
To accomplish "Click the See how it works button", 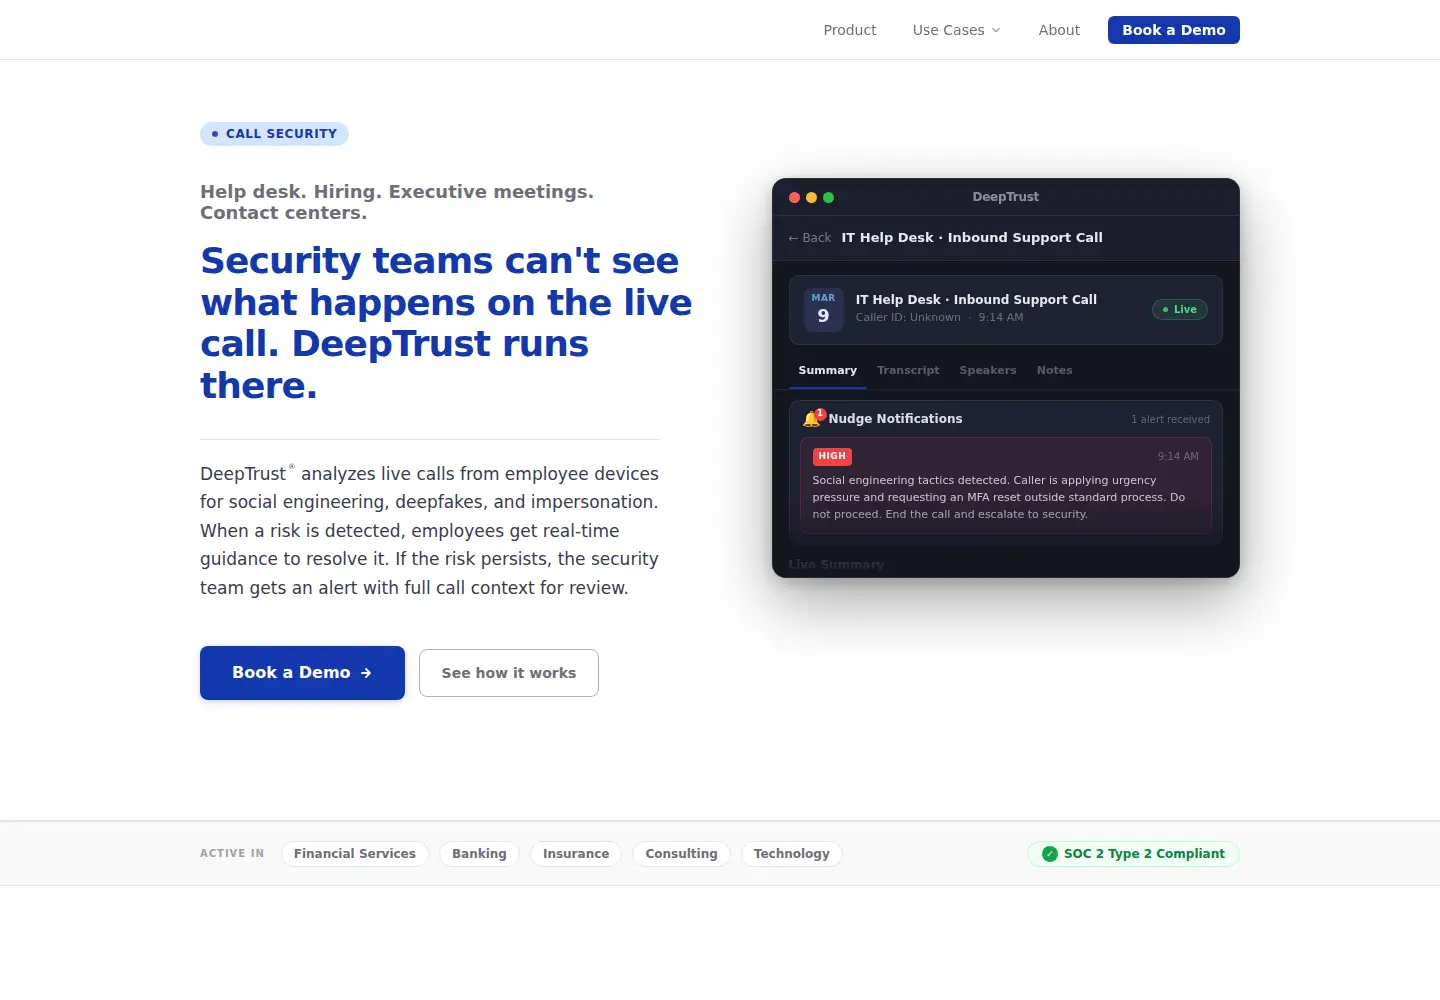I will tap(509, 673).
